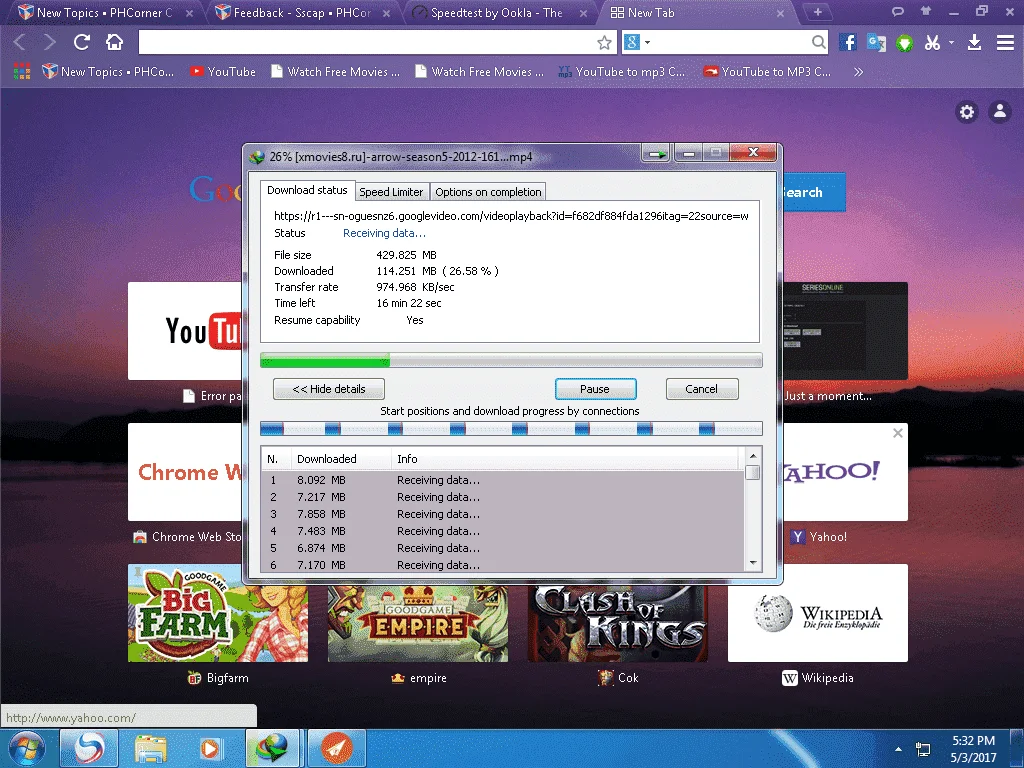Reload the current page
Screen dimensions: 1024x768
pos(82,42)
